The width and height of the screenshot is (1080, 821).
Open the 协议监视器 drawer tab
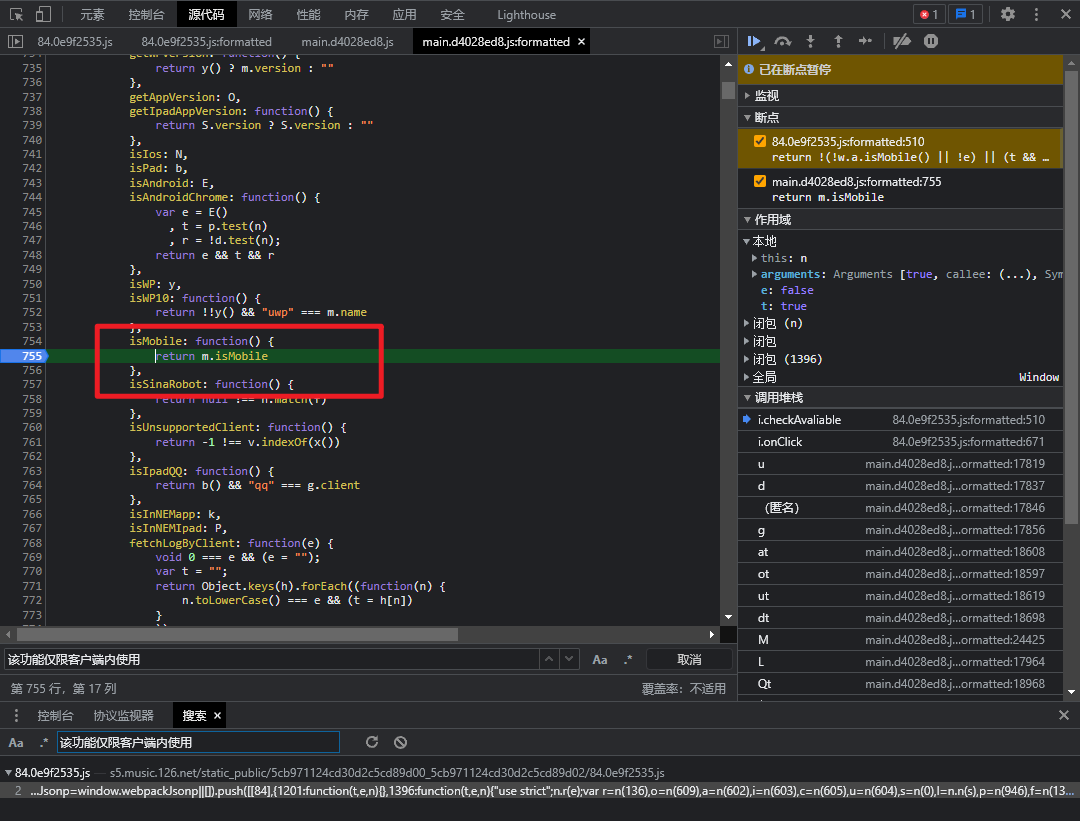click(x=123, y=716)
